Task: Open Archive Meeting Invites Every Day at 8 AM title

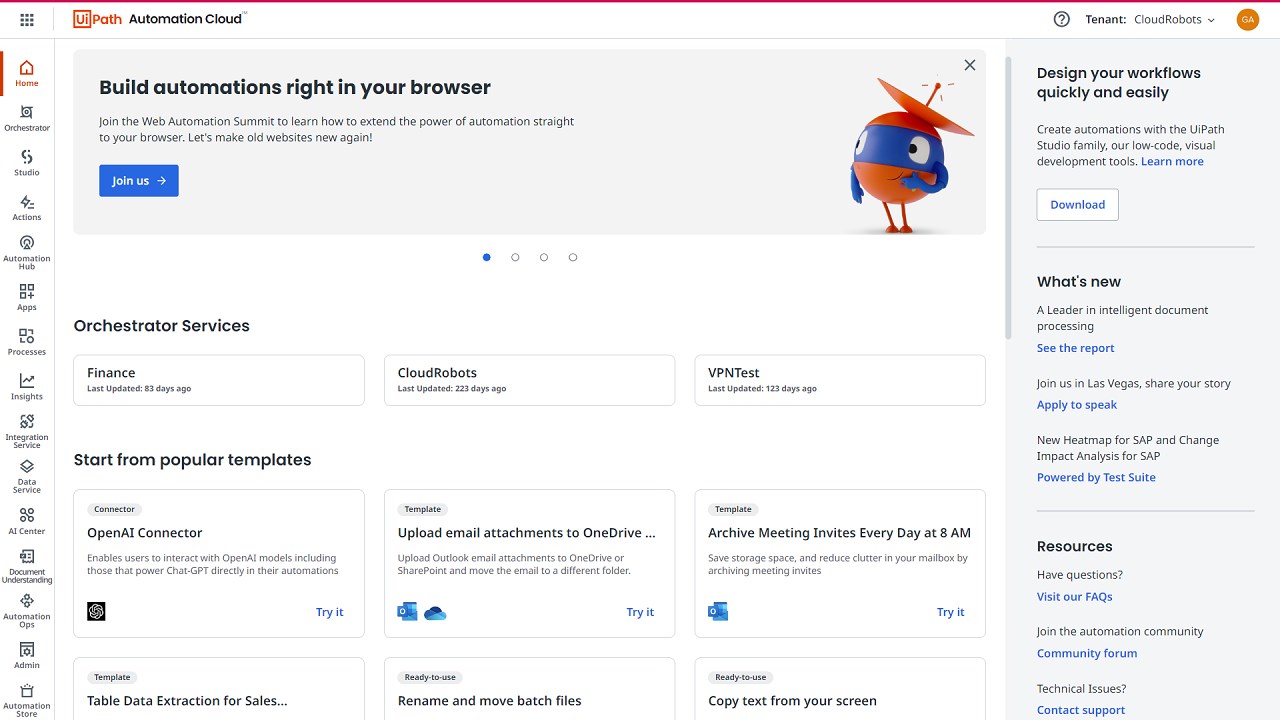Action: click(839, 533)
